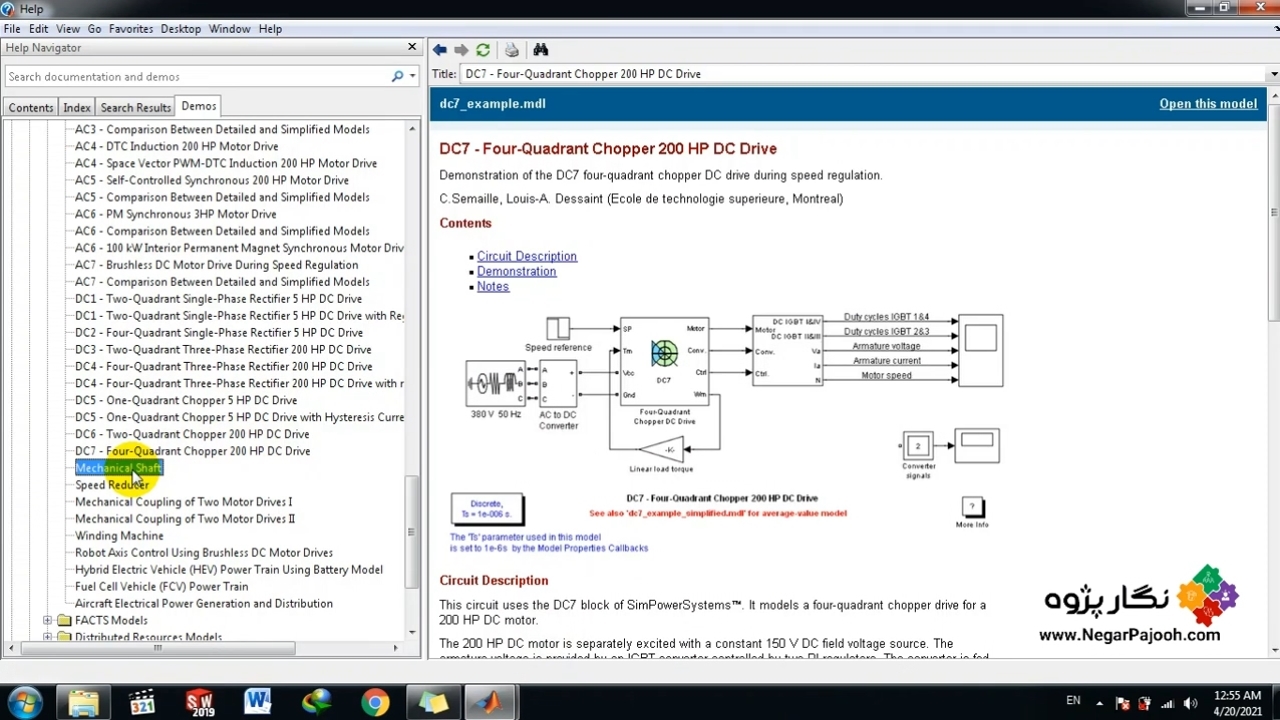1280x720 pixels.
Task: Click the Back arrow in help browser
Action: click(x=440, y=50)
